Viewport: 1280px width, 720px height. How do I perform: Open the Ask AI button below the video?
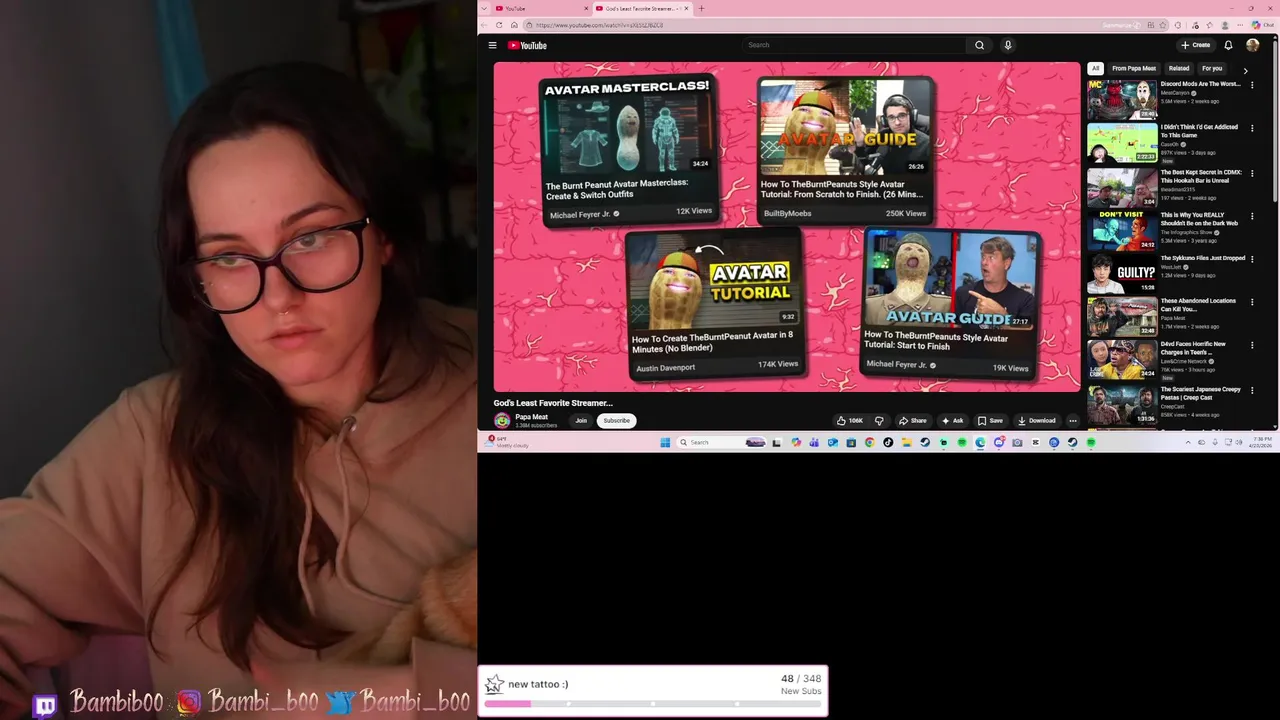coord(952,421)
